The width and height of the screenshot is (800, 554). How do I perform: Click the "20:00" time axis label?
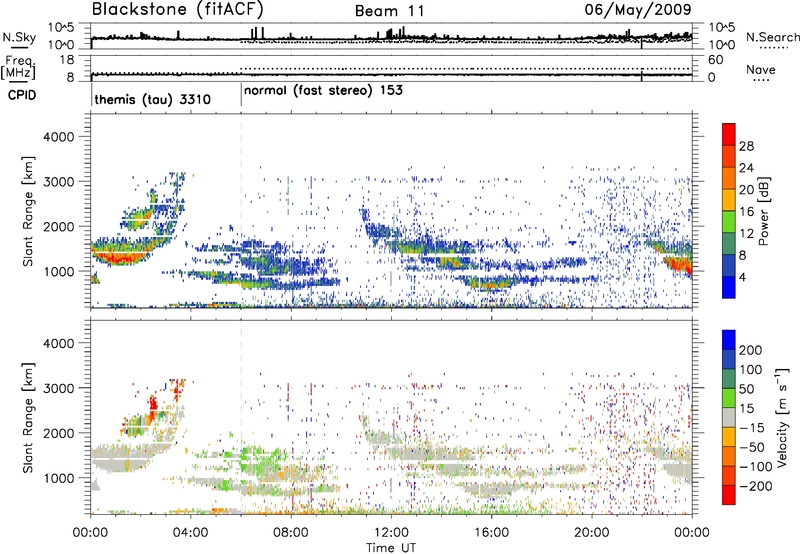click(x=592, y=533)
